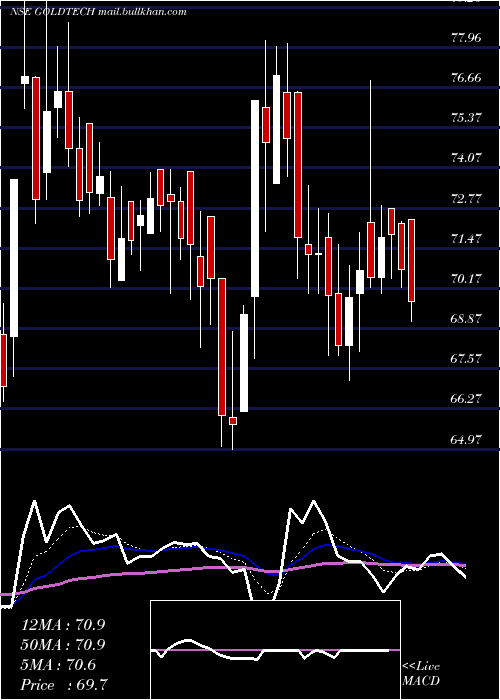This screenshot has height=700, width=500.
Task: Click the 74.07 price axis label
Action: 467,158
